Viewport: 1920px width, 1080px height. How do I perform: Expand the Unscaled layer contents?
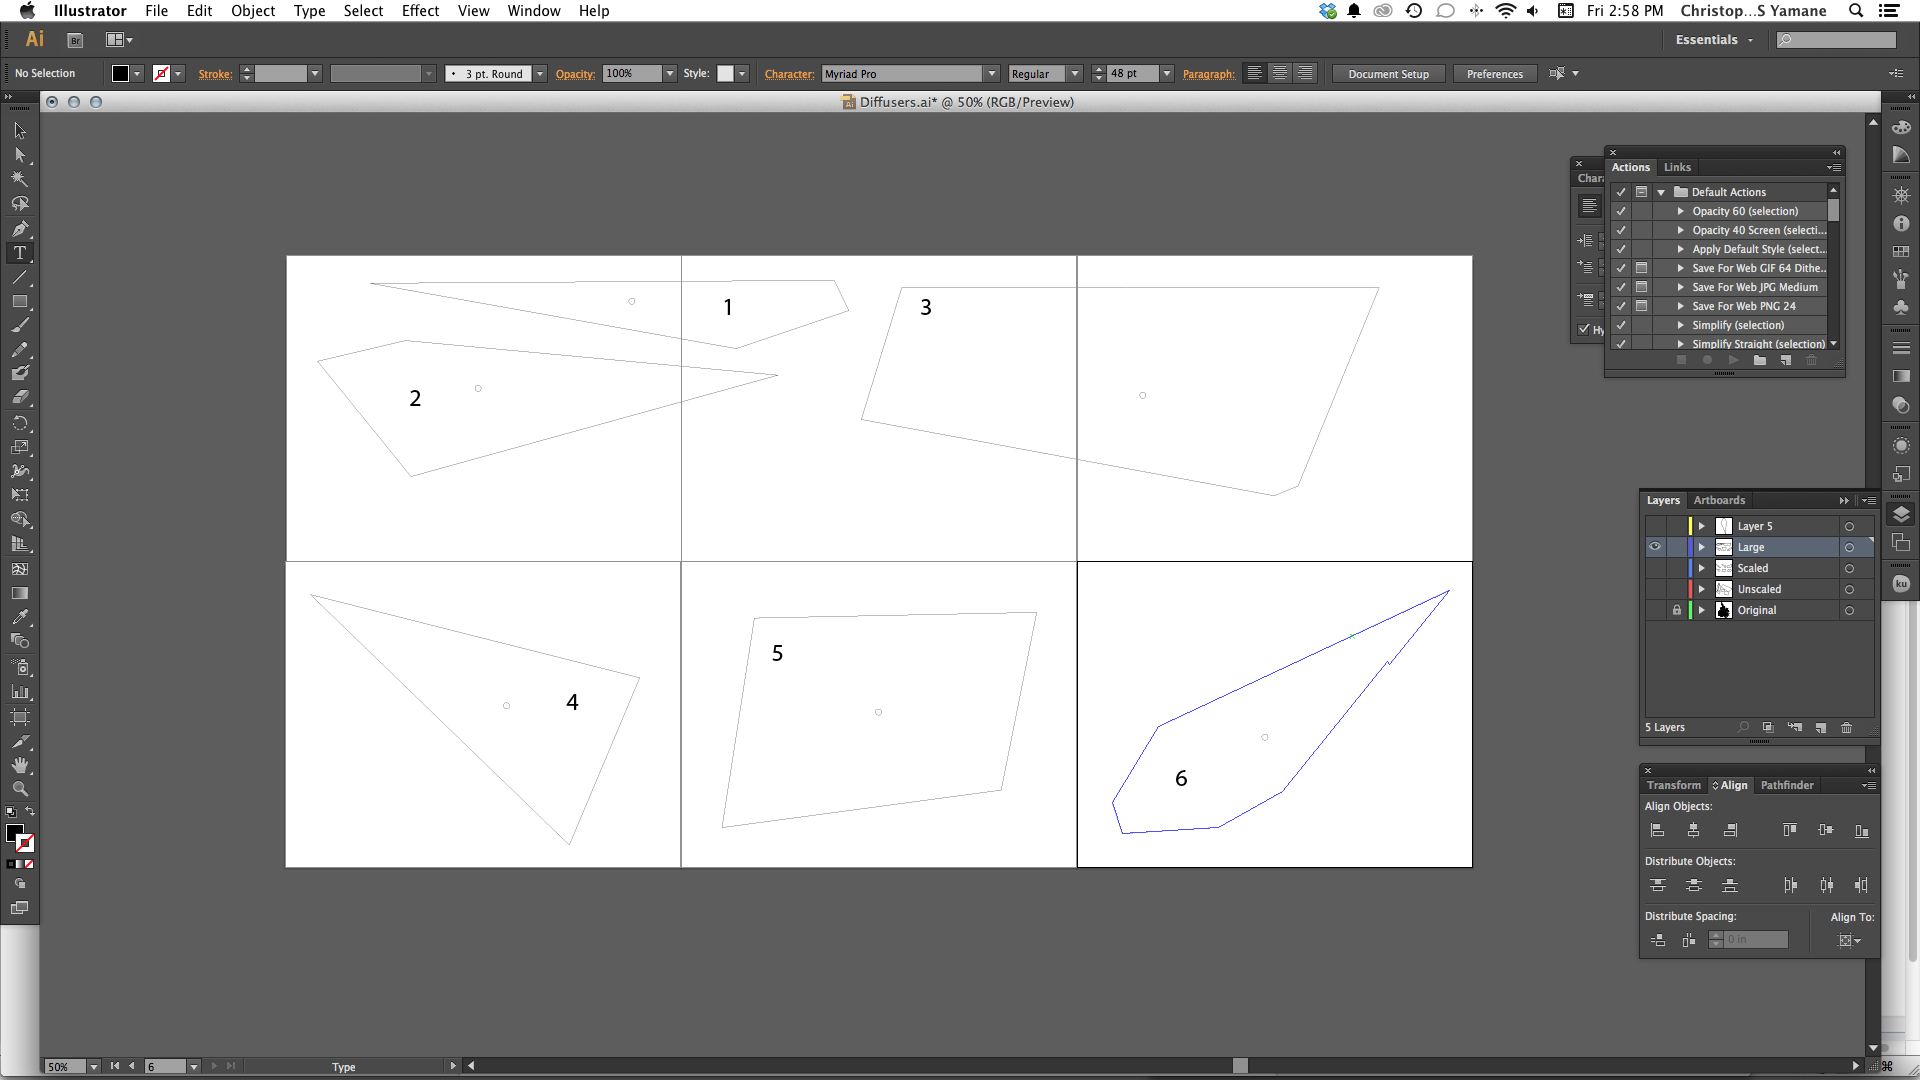tap(1701, 589)
